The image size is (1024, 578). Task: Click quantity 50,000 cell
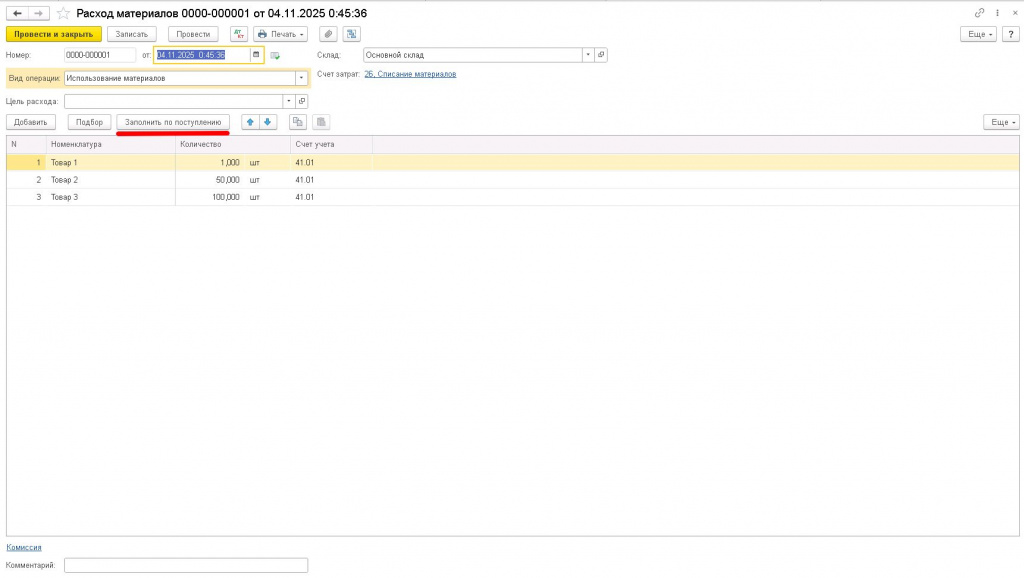209,180
